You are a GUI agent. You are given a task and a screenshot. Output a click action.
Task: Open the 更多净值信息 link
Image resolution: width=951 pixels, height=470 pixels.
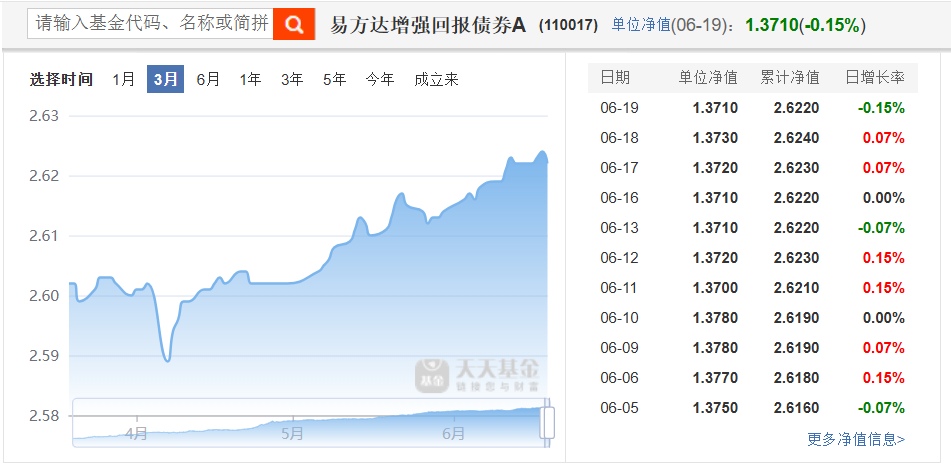point(856,439)
